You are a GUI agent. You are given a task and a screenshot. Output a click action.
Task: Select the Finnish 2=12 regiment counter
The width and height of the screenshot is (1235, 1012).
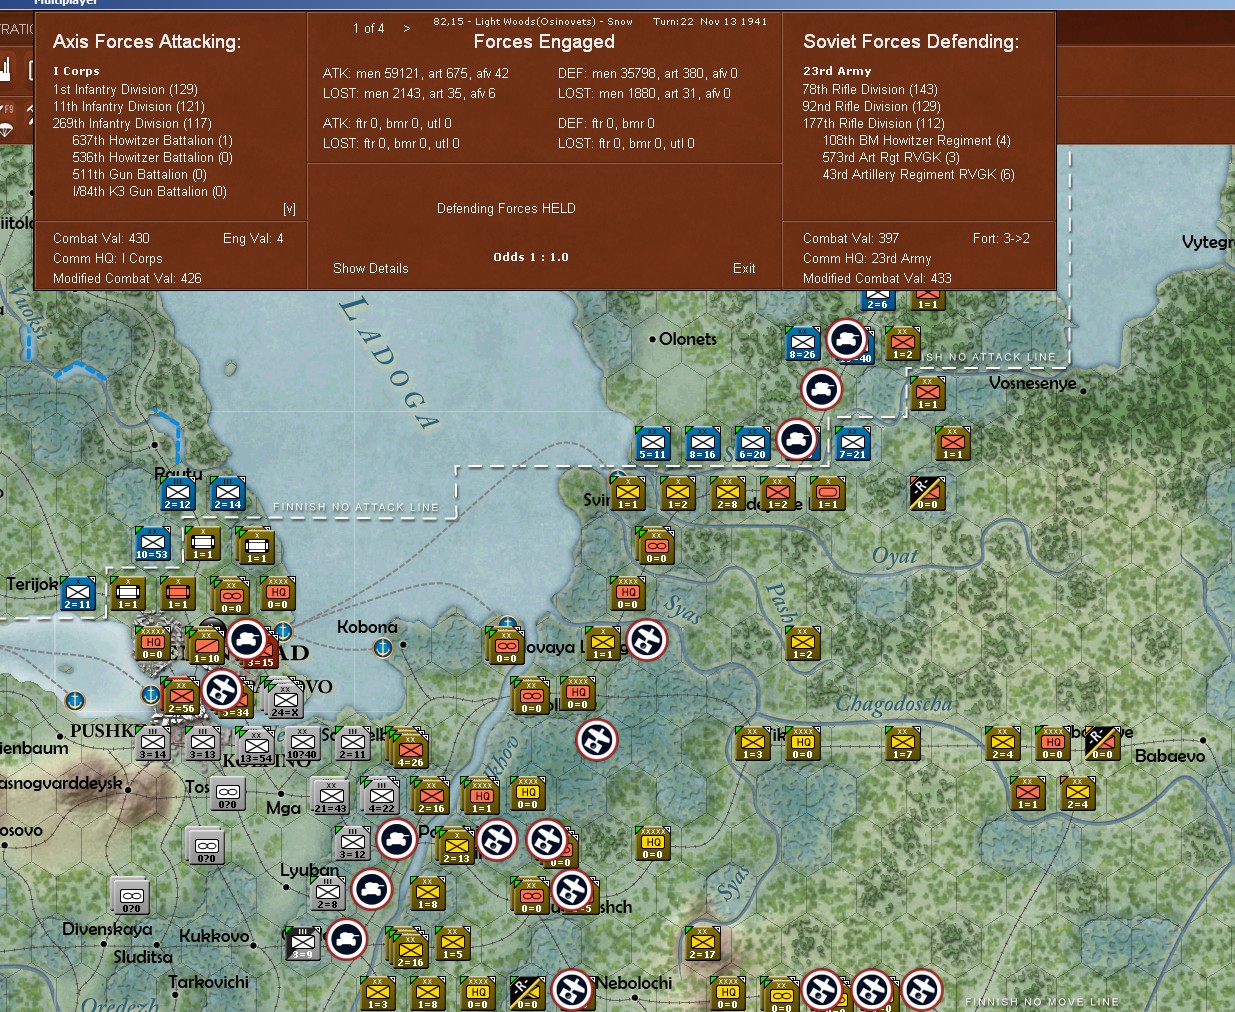[178, 494]
